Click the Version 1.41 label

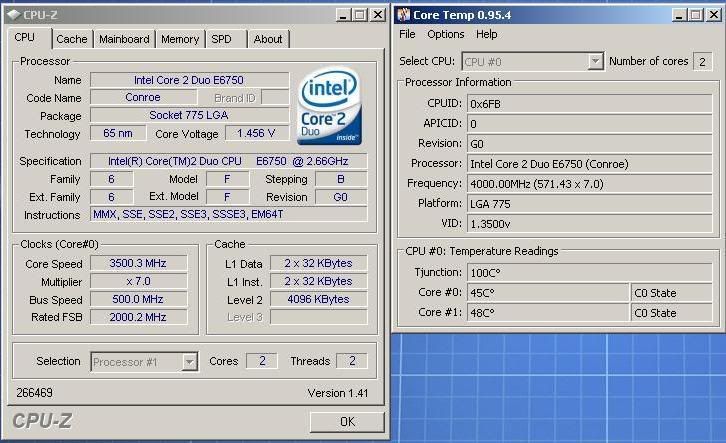pos(338,393)
